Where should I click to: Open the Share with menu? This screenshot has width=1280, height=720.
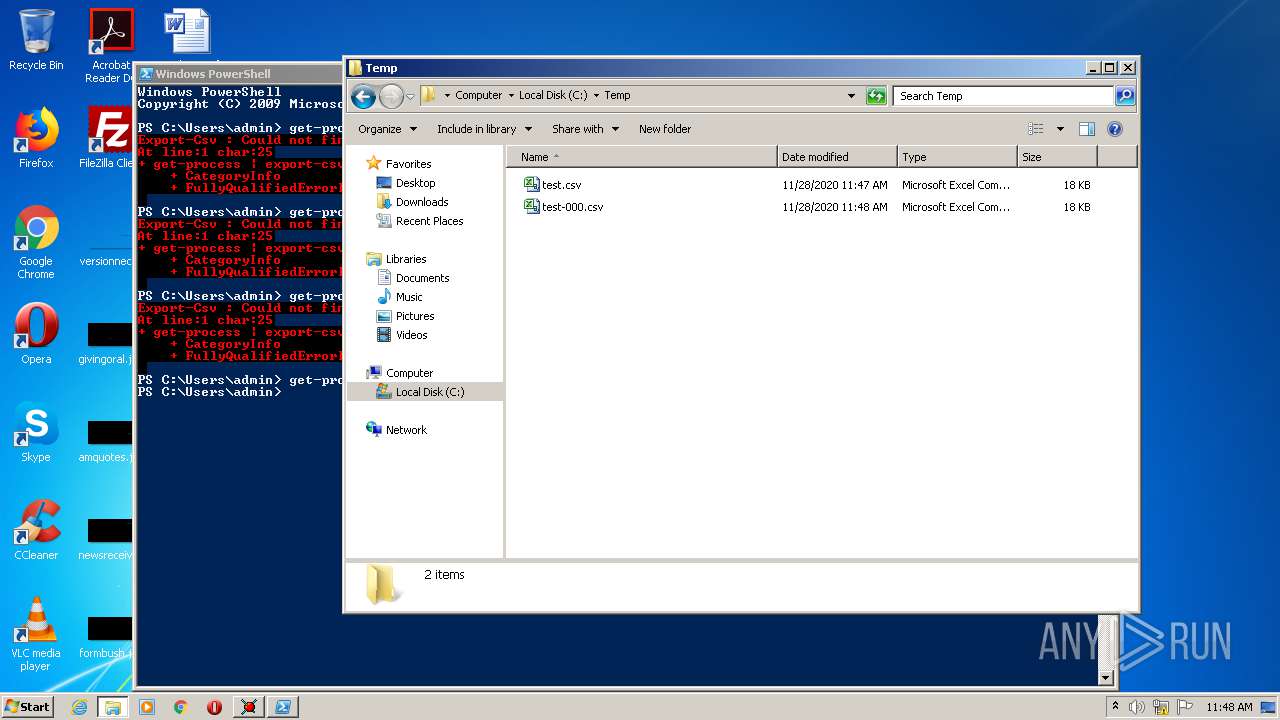tap(585, 129)
